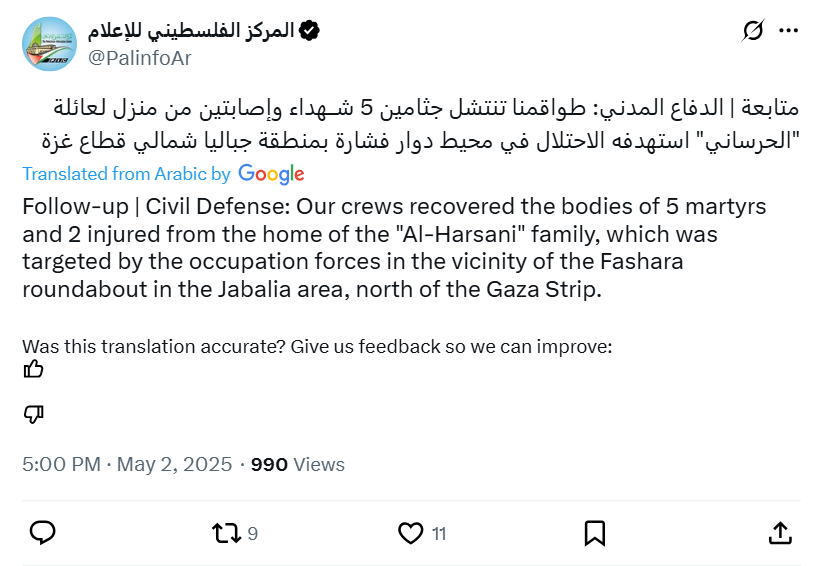View the 990 Views analytics
This screenshot has height=566, width=823.
[297, 465]
